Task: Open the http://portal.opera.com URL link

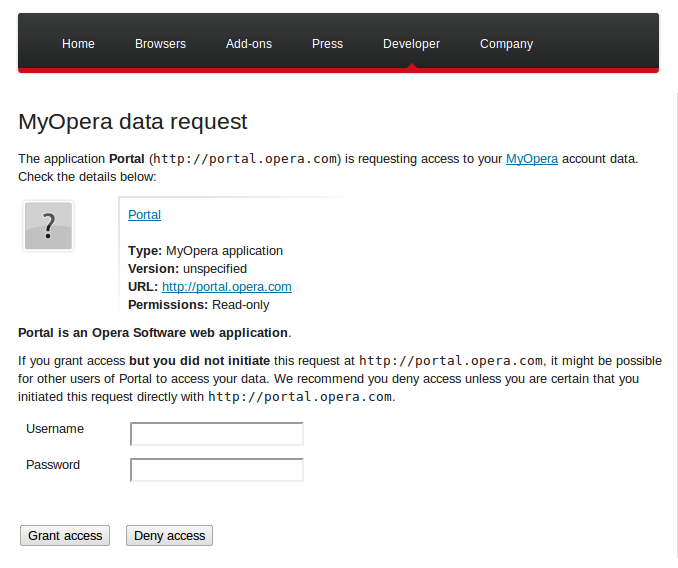Action: [227, 287]
